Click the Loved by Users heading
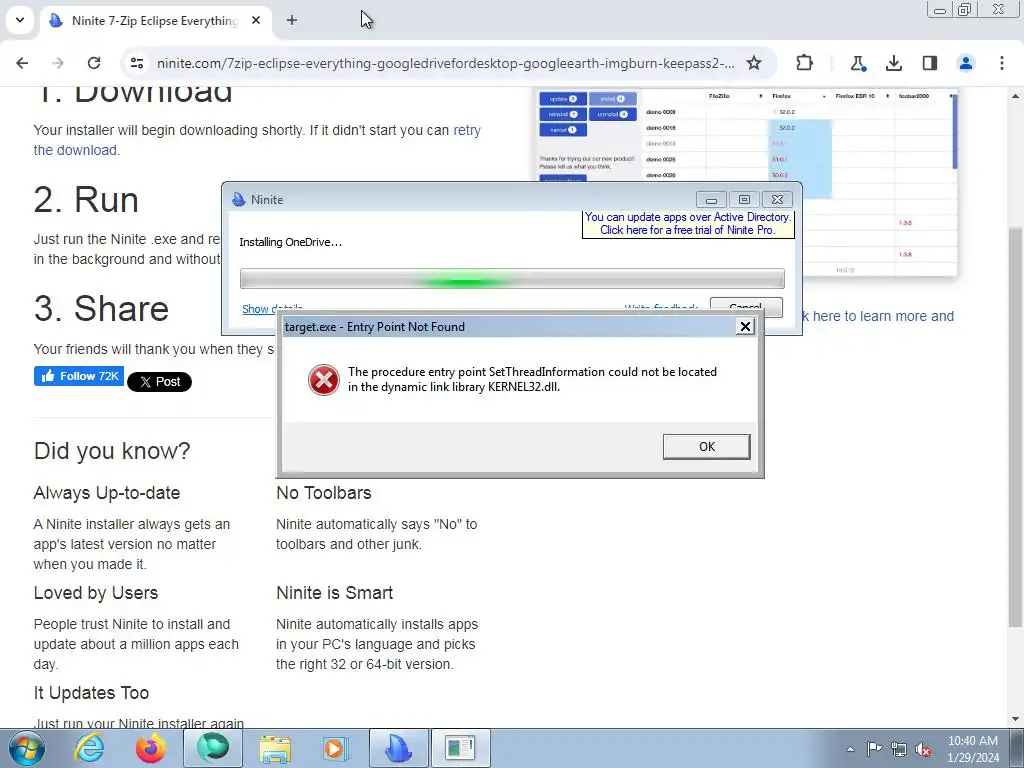 [95, 593]
